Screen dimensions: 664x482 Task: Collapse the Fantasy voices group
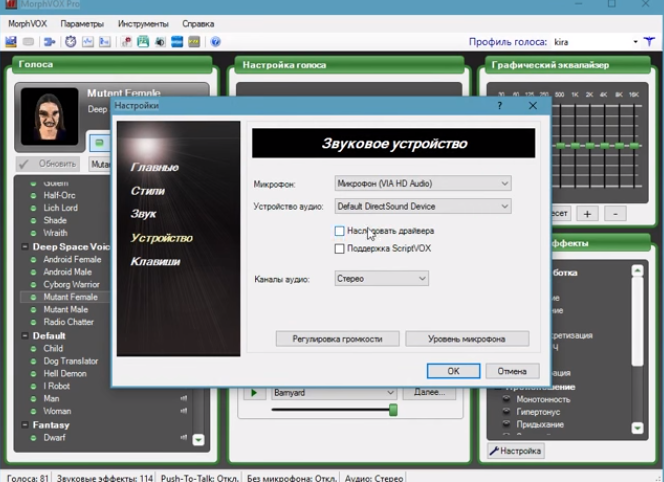[x=25, y=425]
